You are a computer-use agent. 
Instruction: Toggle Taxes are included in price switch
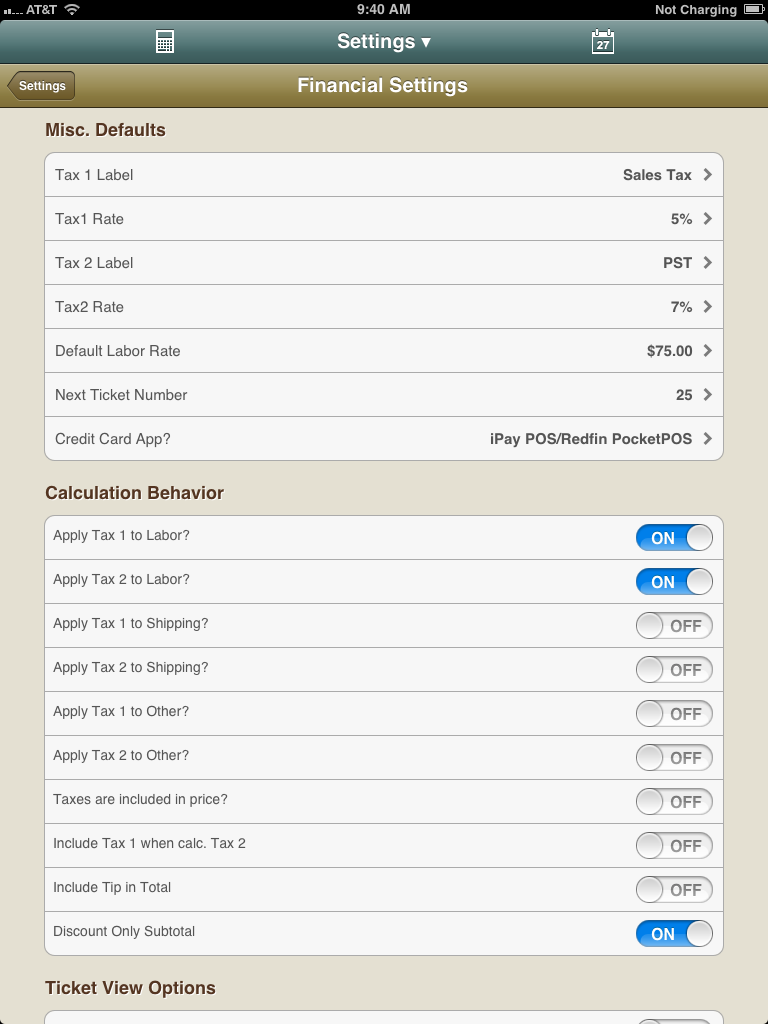tap(674, 802)
